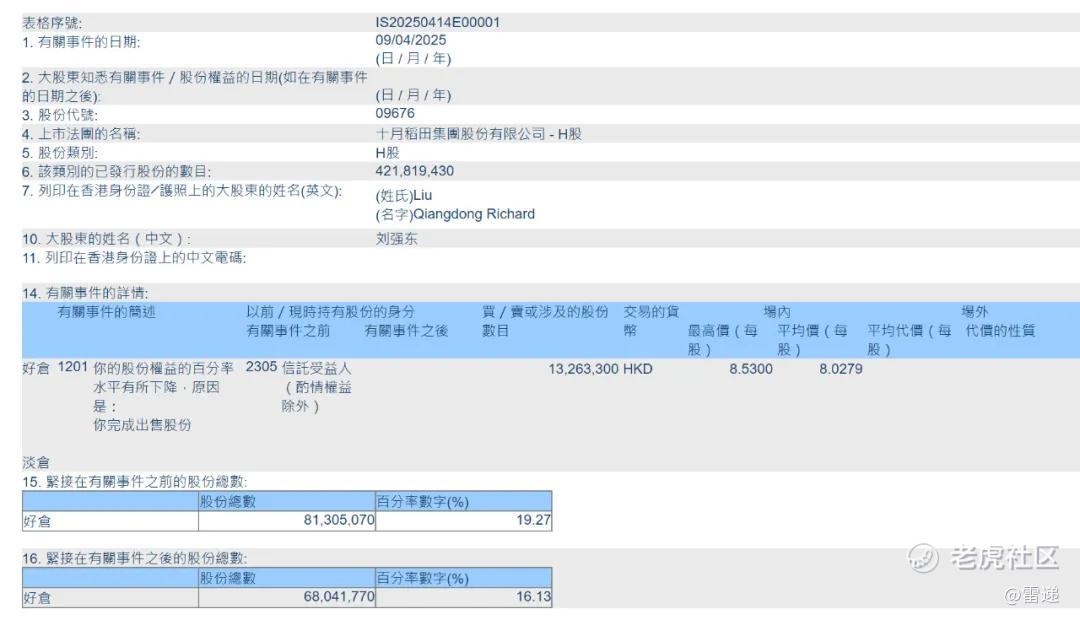Select issued shares figure 421,819,430

click(x=415, y=171)
